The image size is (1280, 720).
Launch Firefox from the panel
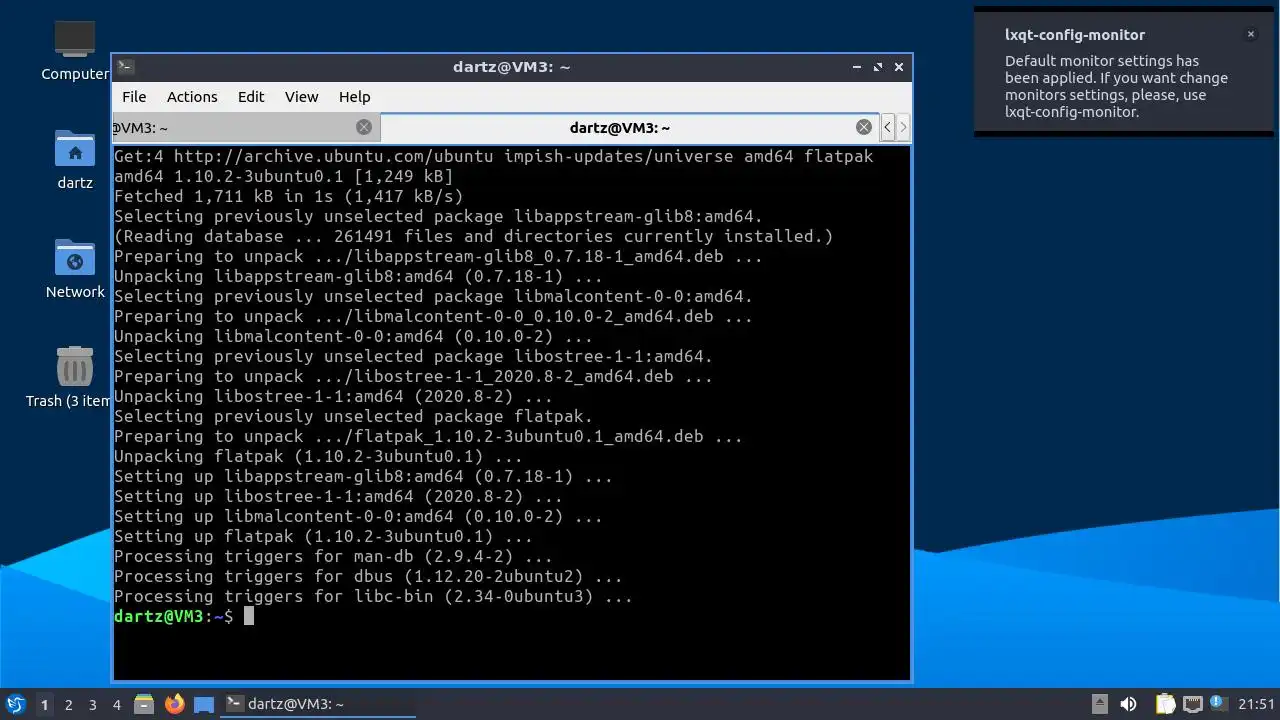(x=174, y=704)
